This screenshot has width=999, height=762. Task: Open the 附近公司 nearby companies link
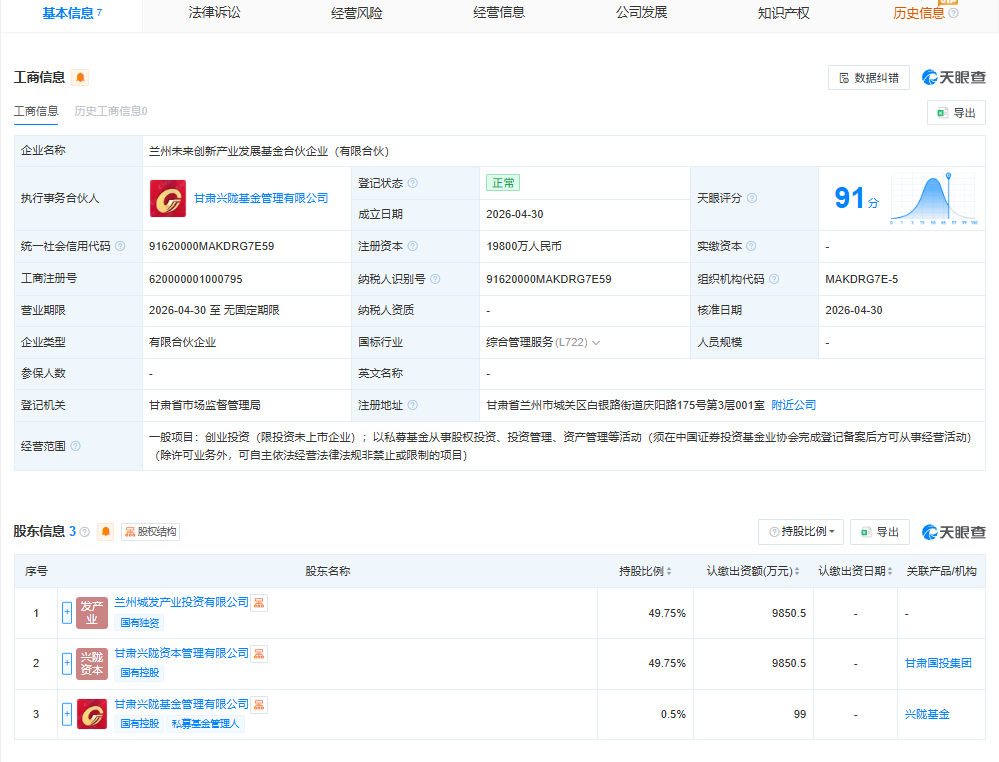click(x=793, y=405)
